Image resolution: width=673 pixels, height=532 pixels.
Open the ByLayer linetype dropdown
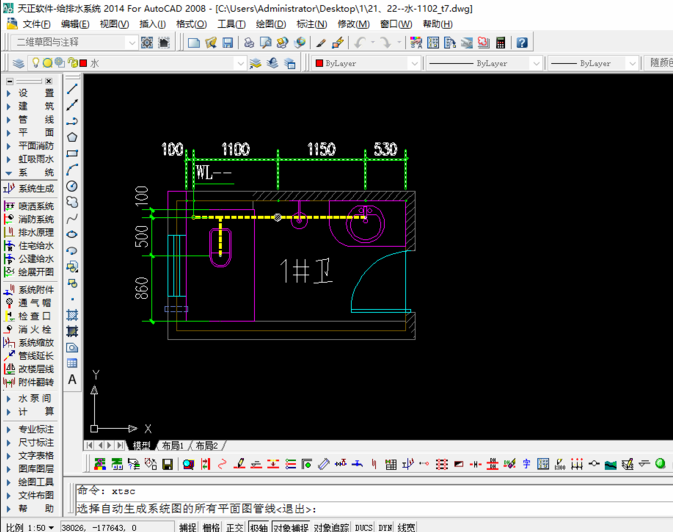click(x=484, y=63)
